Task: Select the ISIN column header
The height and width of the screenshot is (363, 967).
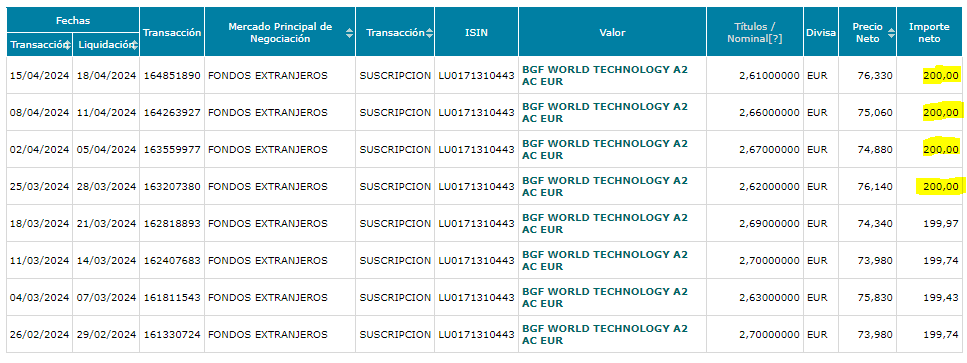Action: [476, 33]
